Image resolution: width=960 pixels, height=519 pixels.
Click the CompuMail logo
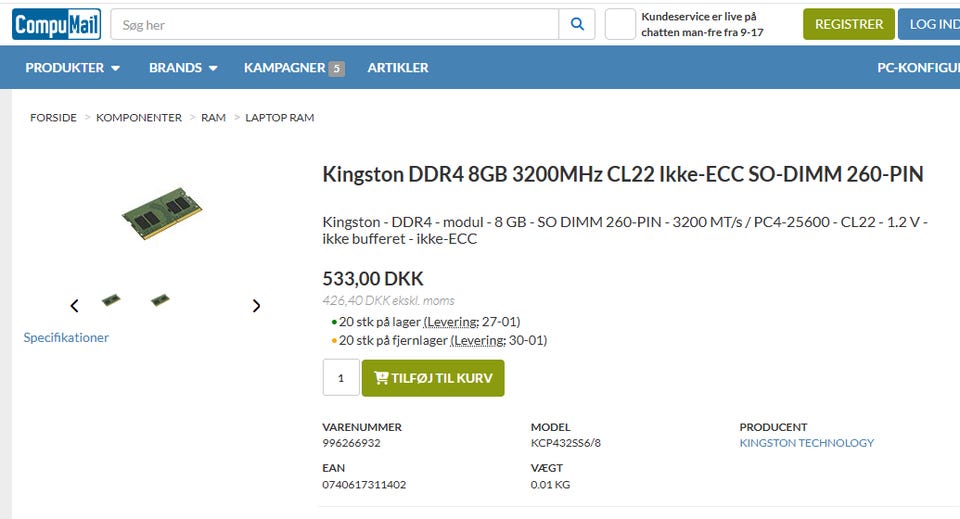56,24
